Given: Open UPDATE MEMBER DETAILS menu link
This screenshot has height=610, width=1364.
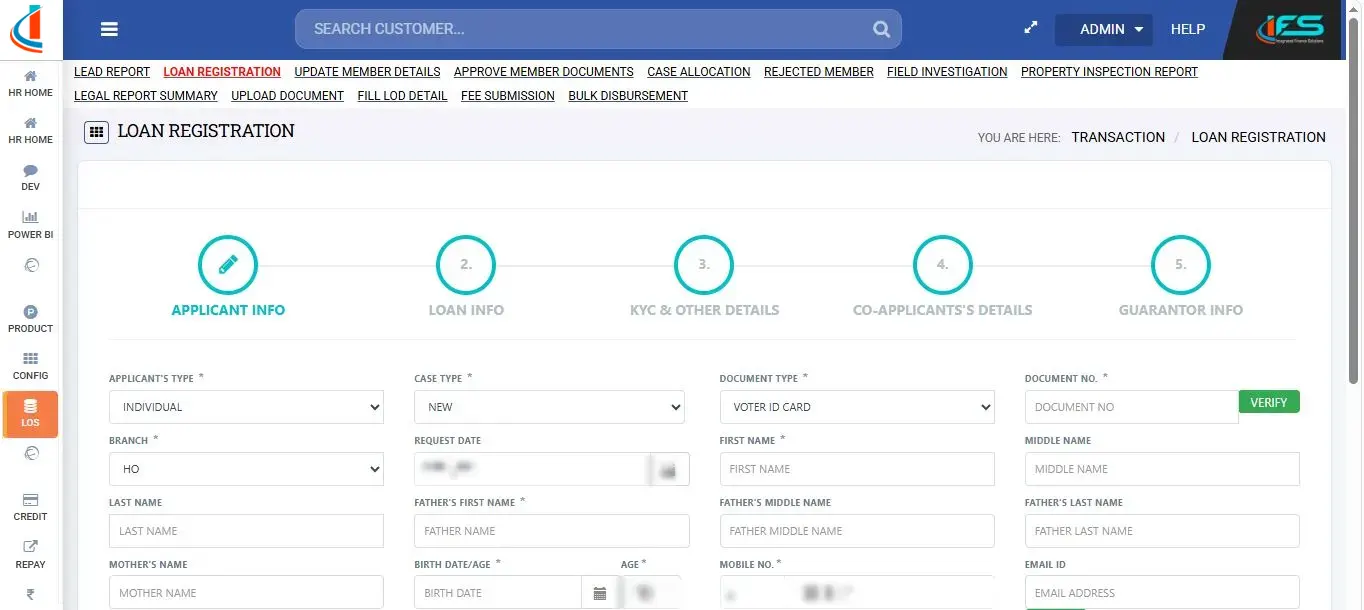Looking at the screenshot, I should click(x=367, y=72).
